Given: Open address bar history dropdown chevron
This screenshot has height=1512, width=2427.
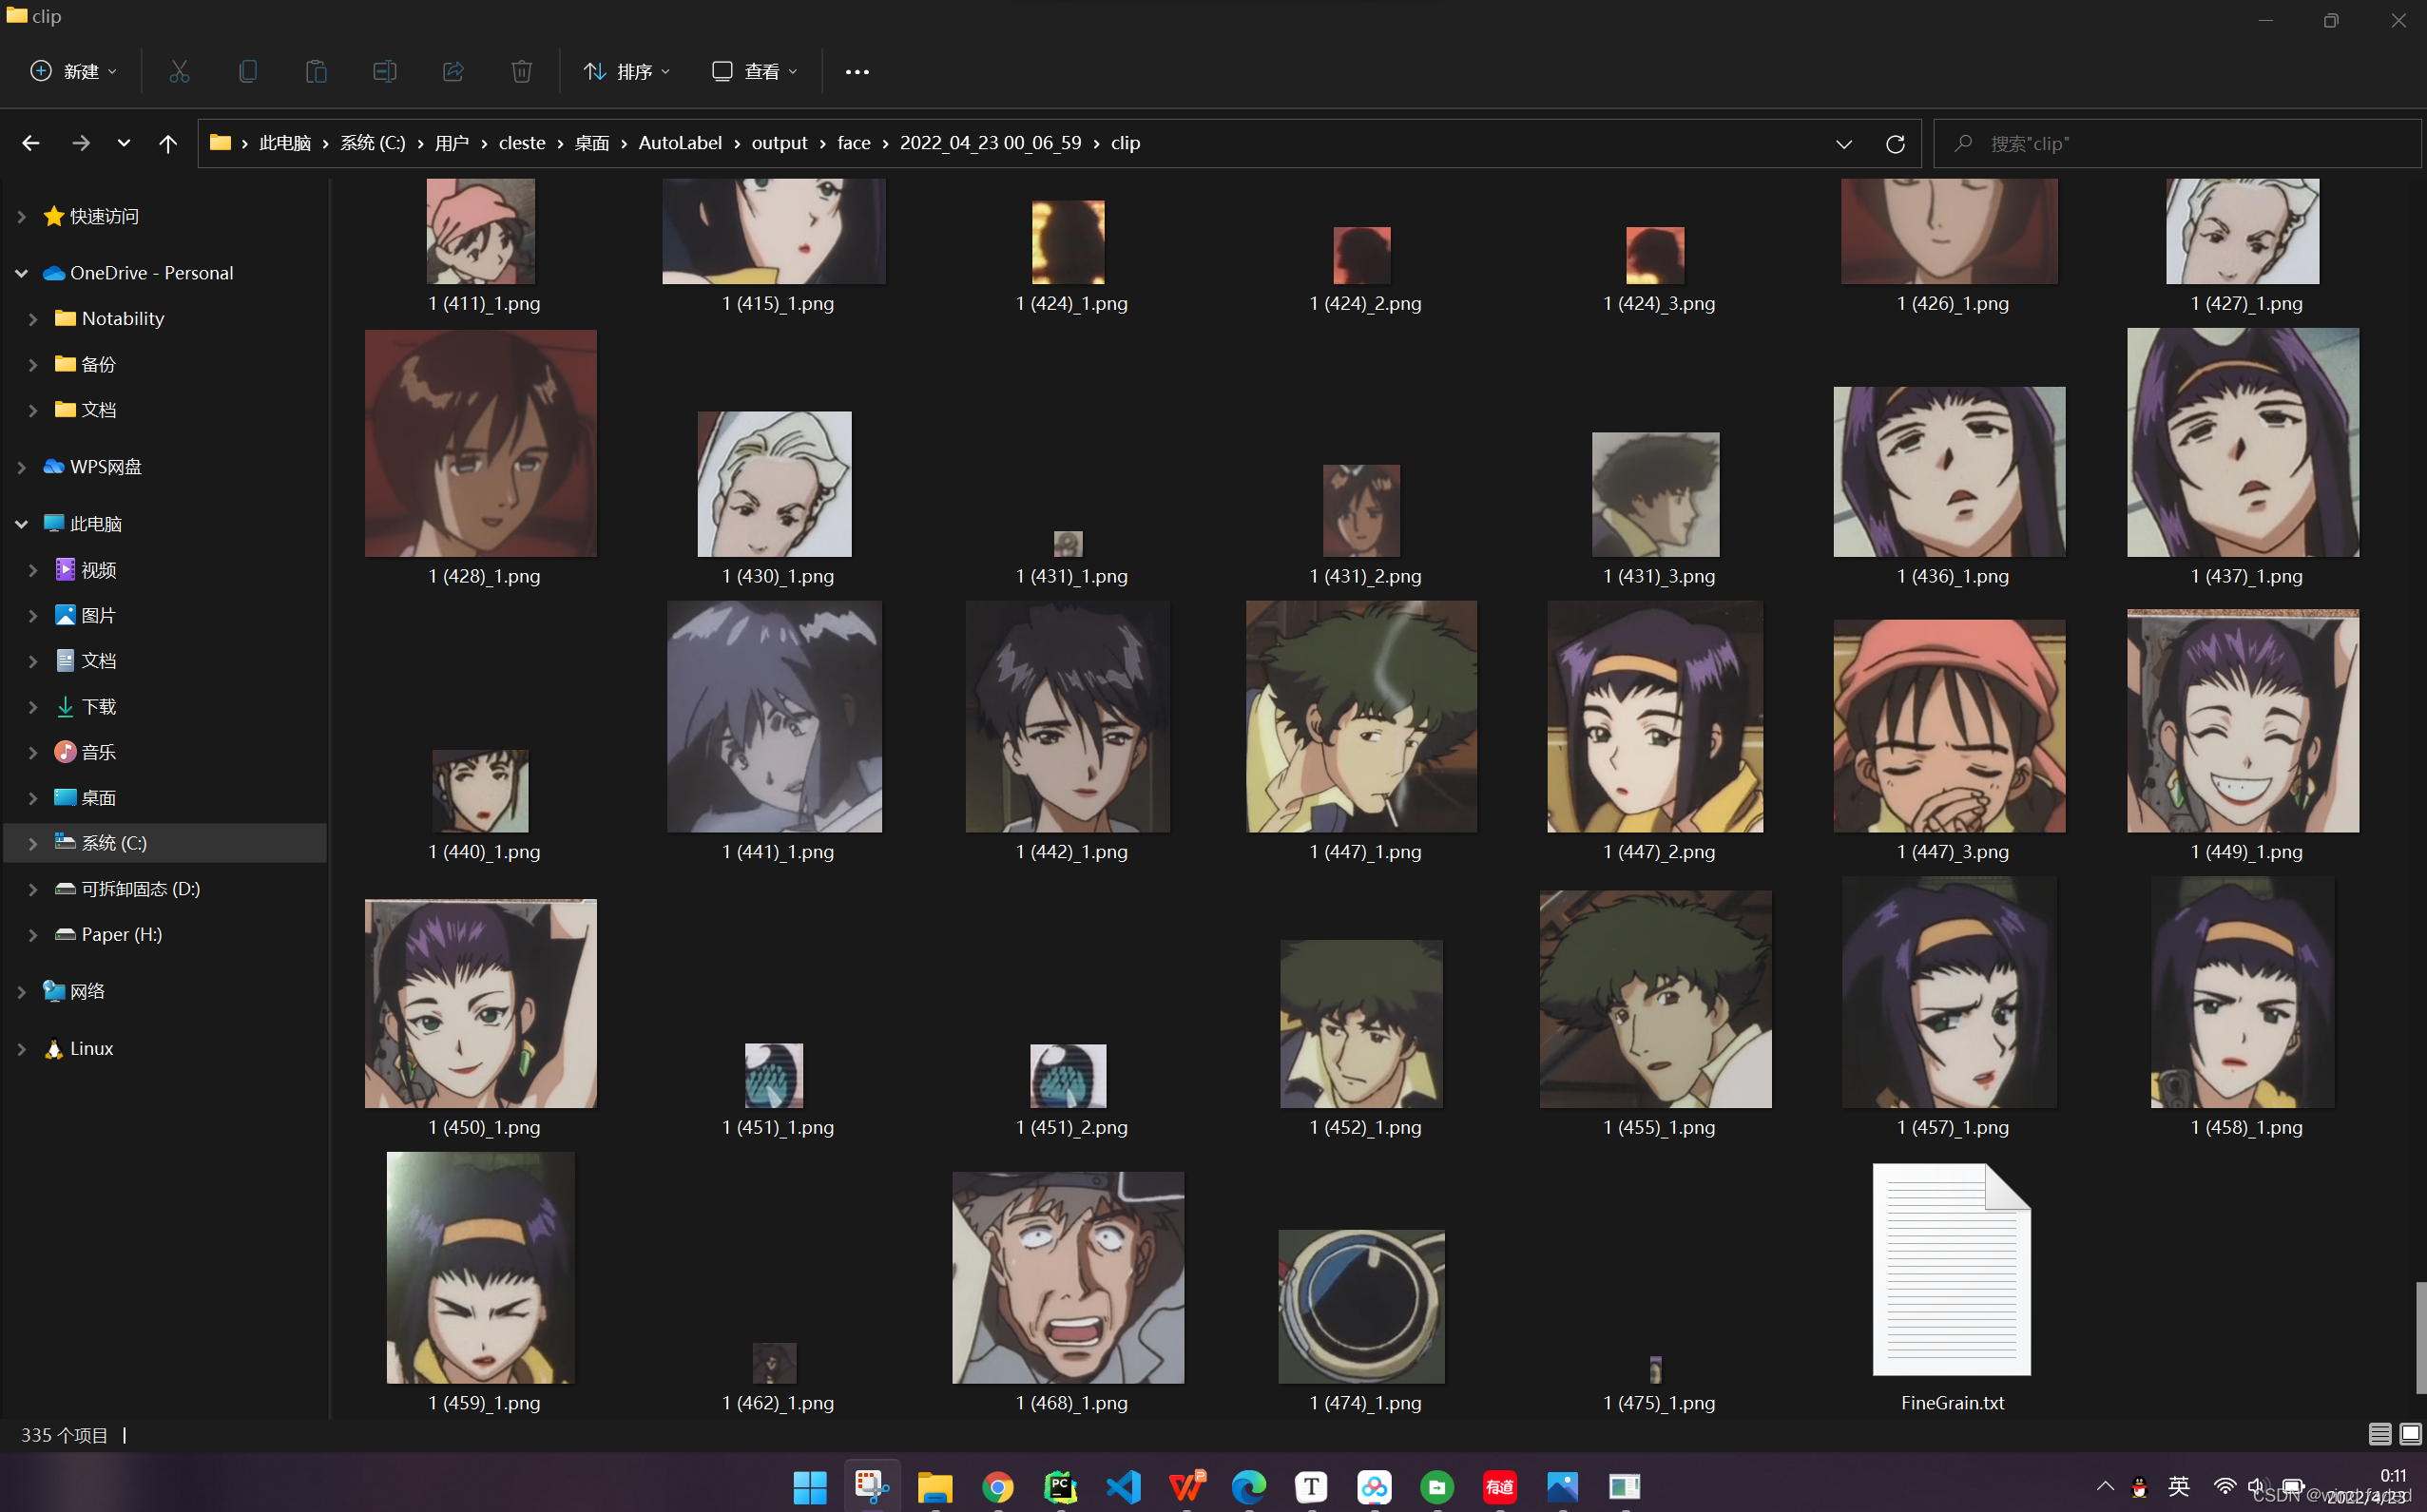Looking at the screenshot, I should [x=1843, y=143].
